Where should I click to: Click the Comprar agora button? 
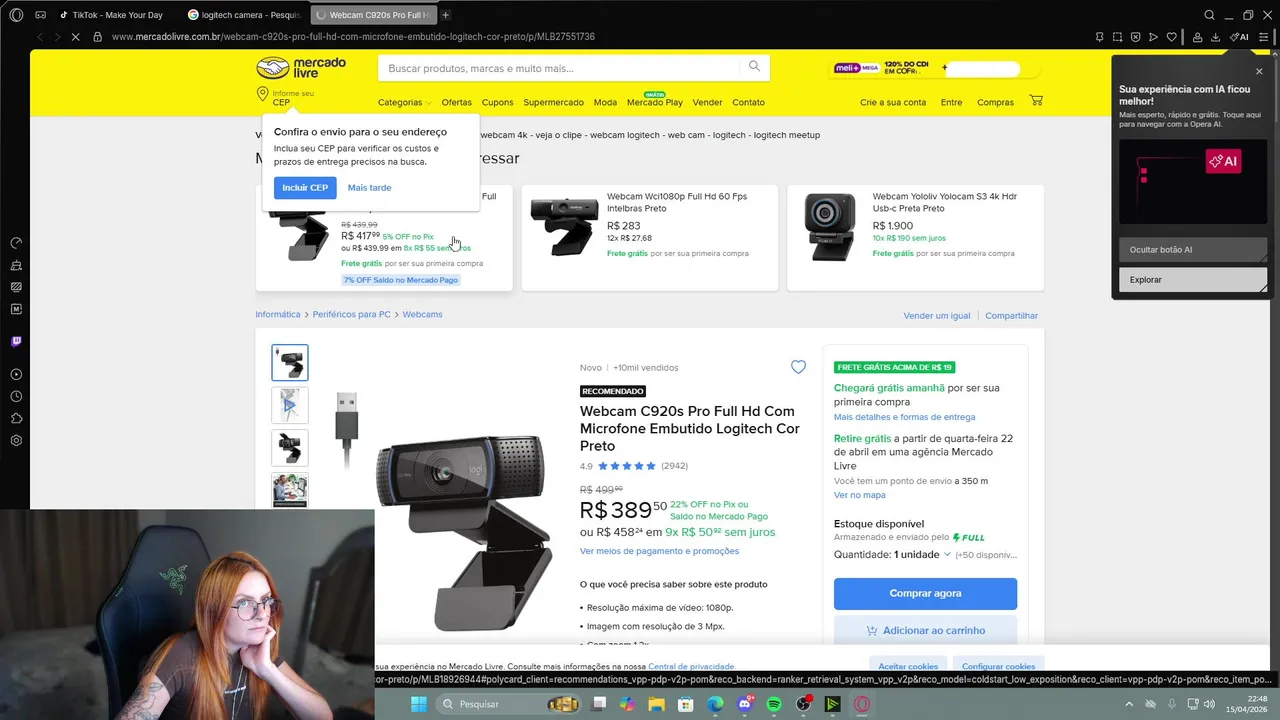click(925, 593)
